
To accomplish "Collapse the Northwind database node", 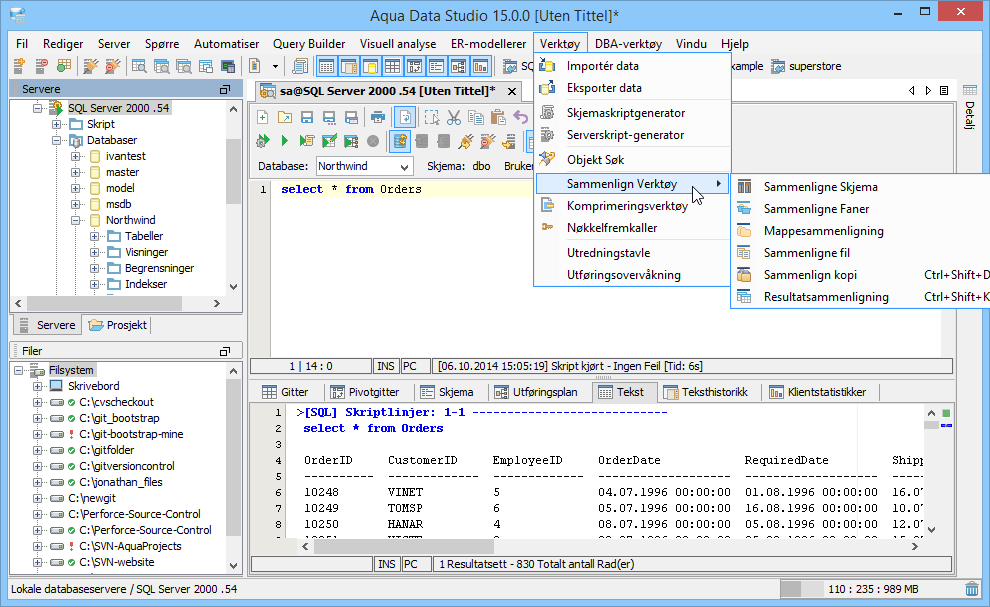I will click(76, 220).
